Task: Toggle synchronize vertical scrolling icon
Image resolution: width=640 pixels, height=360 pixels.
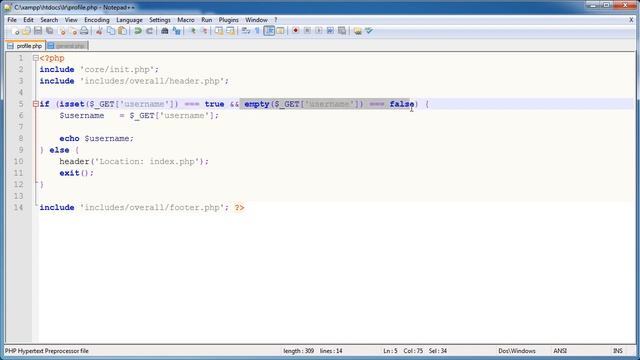Action: pyautogui.click(x=219, y=31)
